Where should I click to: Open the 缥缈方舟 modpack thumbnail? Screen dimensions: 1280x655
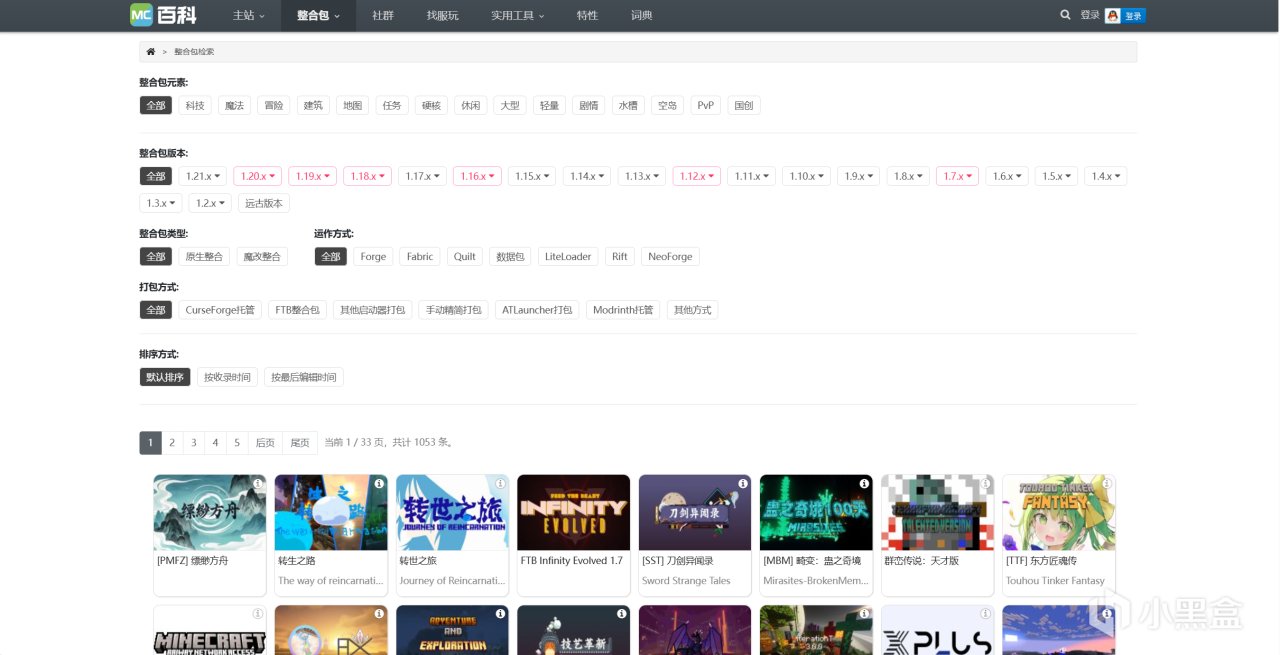point(210,512)
